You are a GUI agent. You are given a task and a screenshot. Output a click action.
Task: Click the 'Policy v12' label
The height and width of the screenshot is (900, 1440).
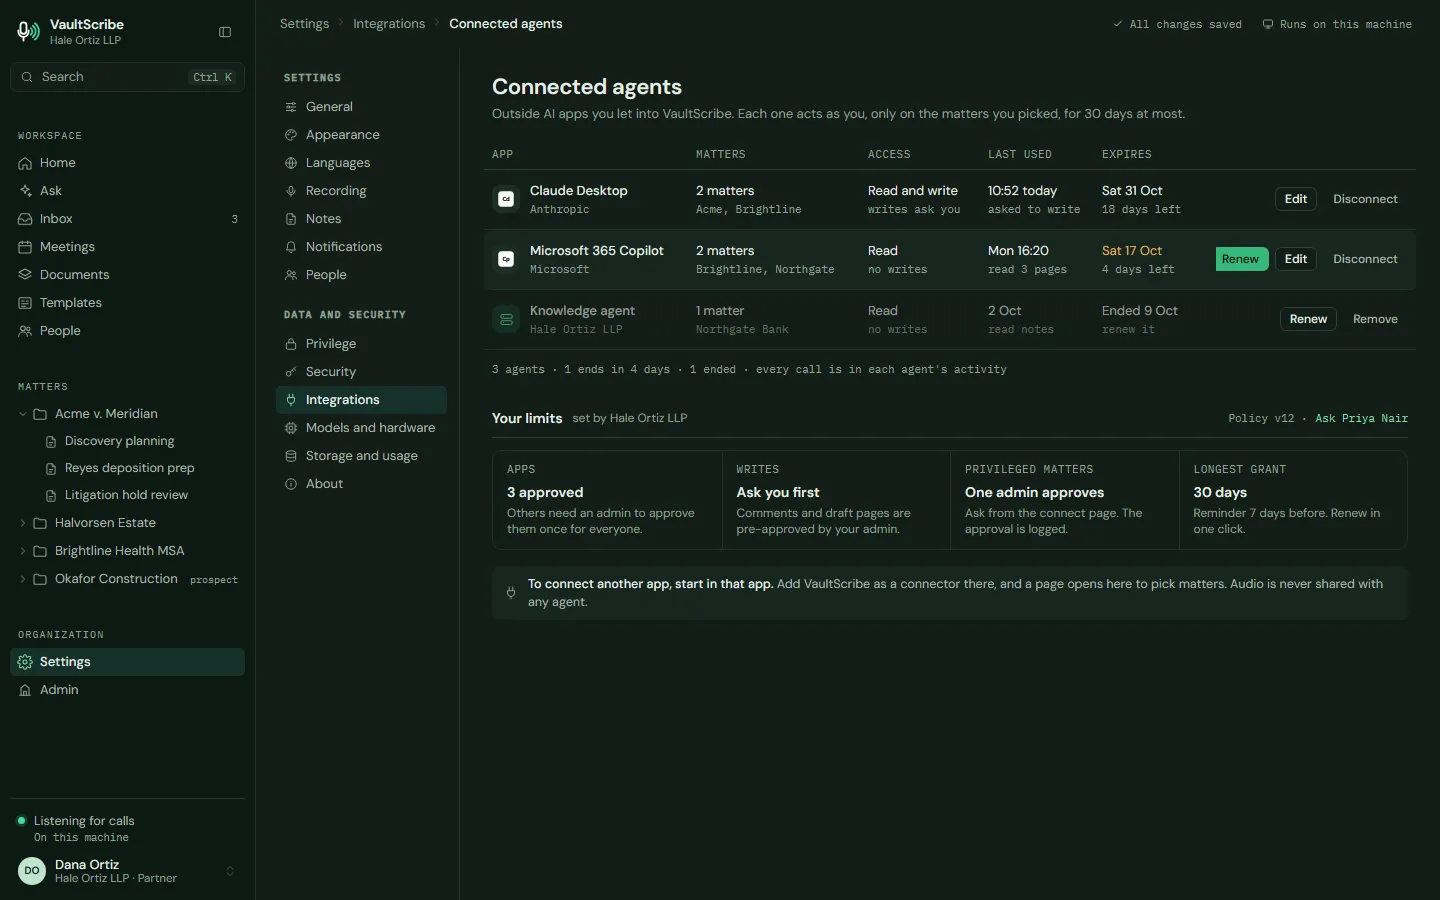1261,419
